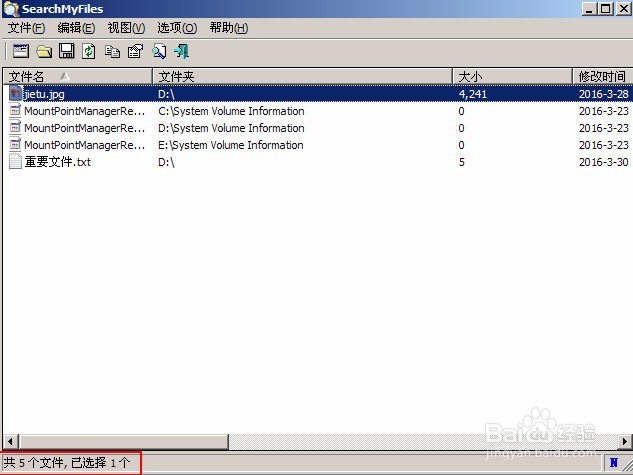Click icon of MountPointManager row in C:\ folder
The width and height of the screenshot is (633, 475).
(x=15, y=111)
